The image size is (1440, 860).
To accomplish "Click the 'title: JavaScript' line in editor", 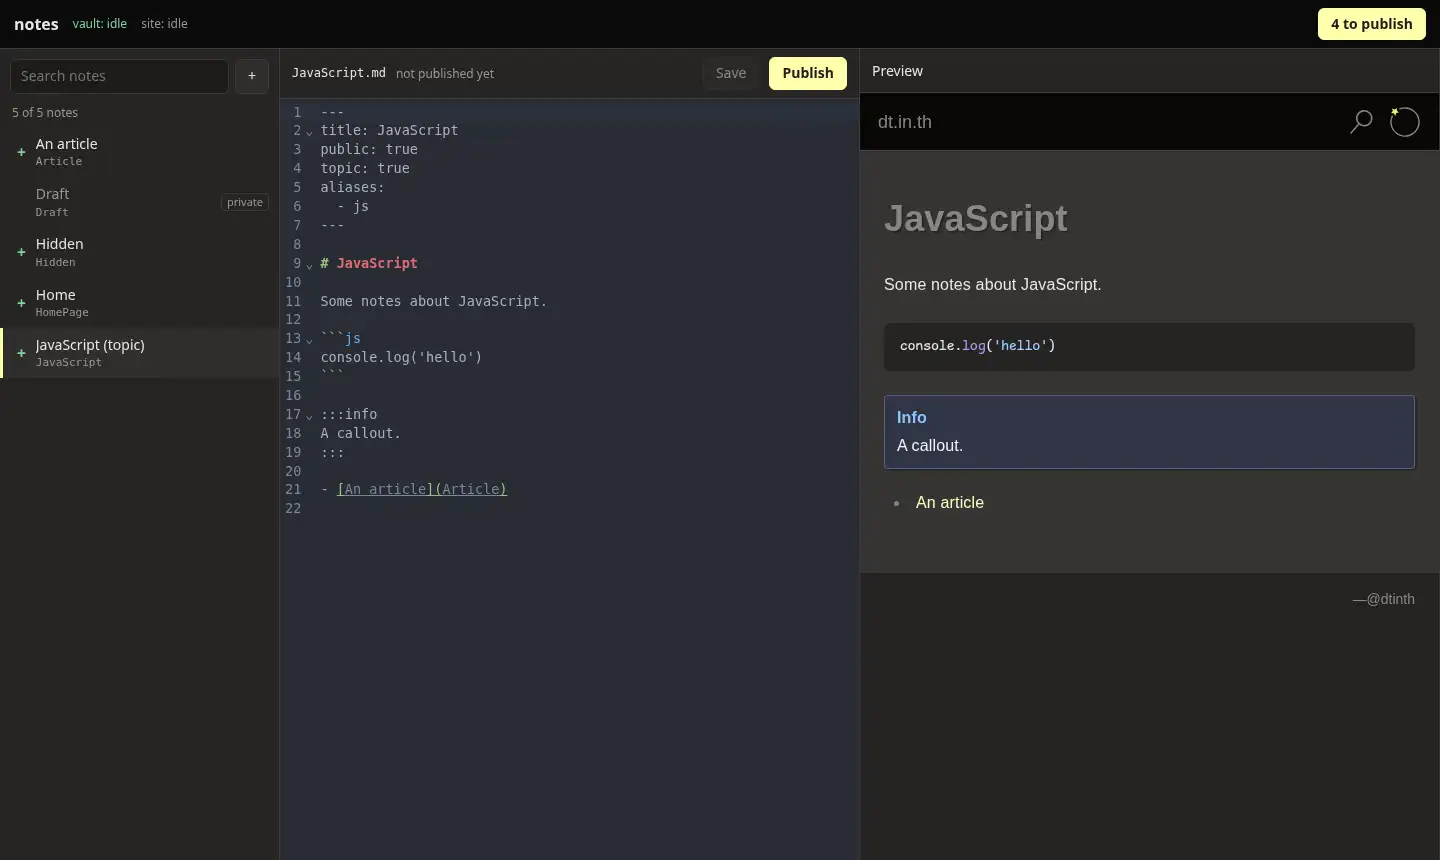I will coord(389,130).
